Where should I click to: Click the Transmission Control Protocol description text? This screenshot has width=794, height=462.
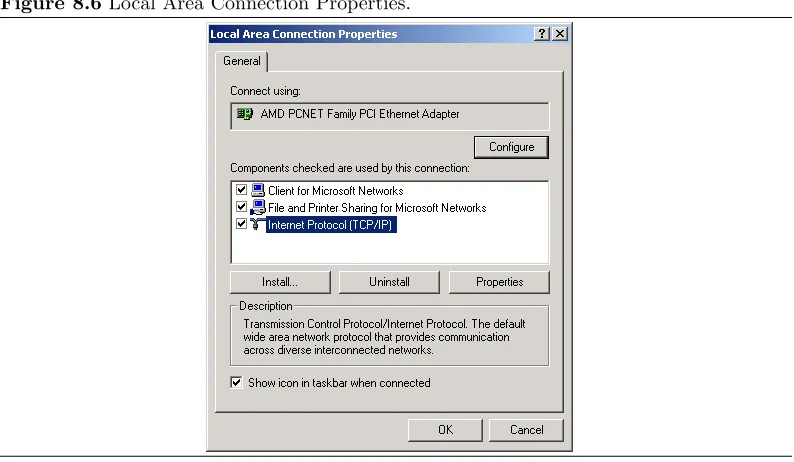click(x=384, y=337)
